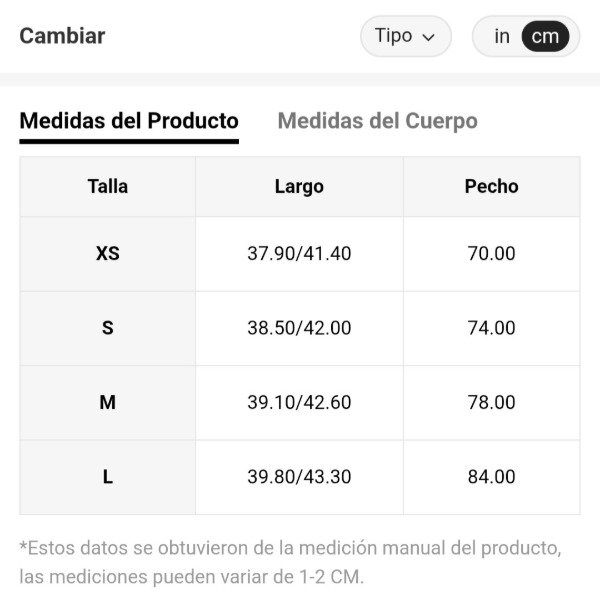Click the 38.50/42.00 length cell
The image size is (600, 598).
pos(299,327)
